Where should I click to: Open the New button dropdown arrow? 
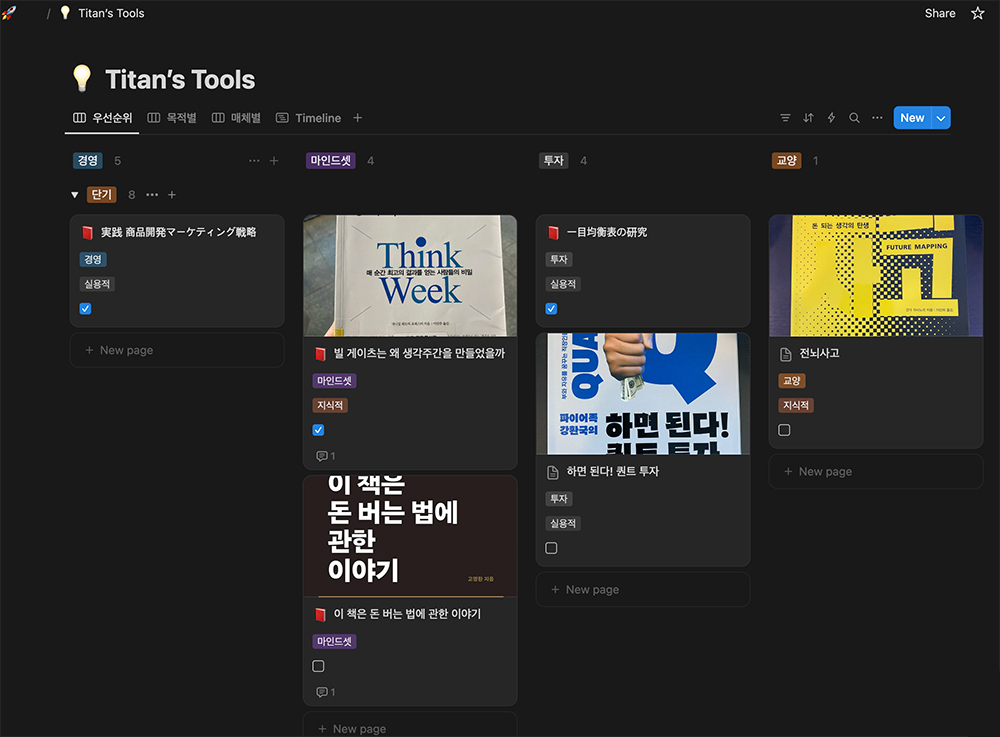(x=941, y=118)
